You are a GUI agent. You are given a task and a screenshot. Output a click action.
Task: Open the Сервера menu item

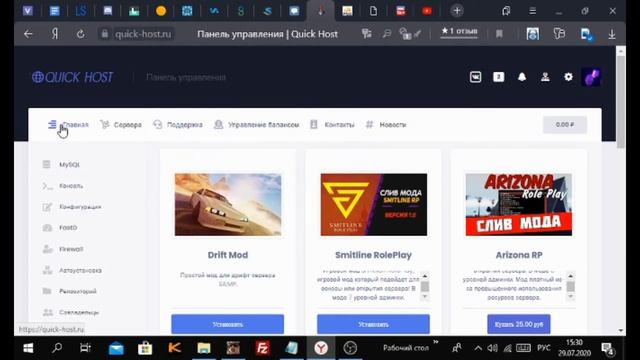[x=121, y=124]
